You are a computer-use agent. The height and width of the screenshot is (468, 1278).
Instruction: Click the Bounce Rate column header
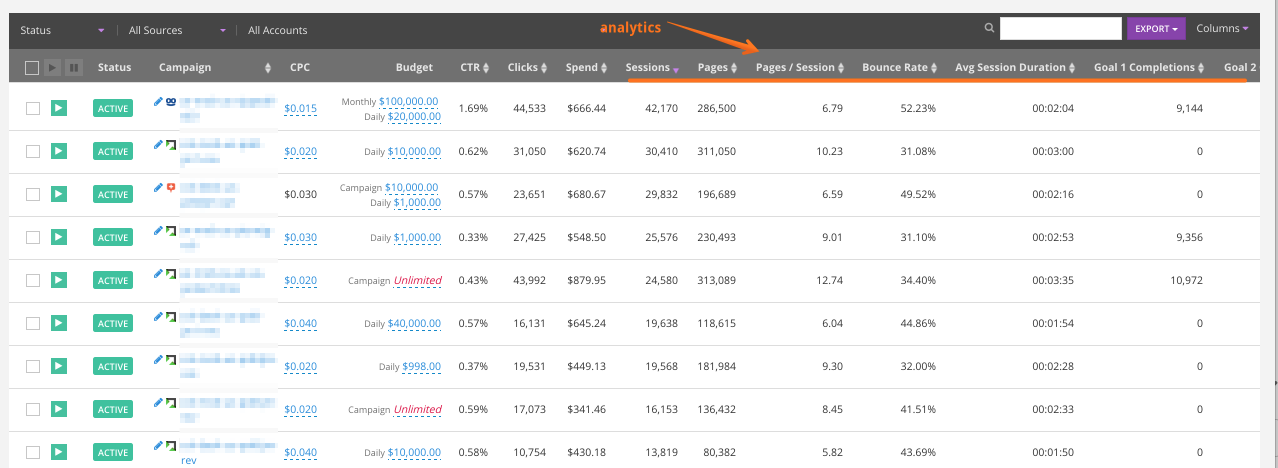pos(899,68)
